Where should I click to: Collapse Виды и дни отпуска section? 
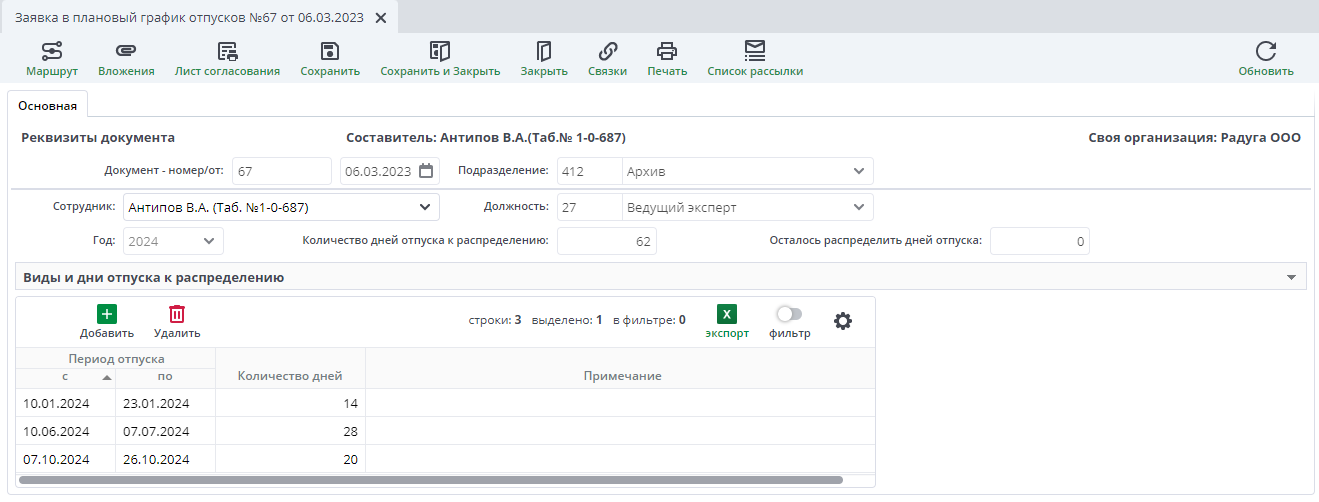coord(1291,277)
